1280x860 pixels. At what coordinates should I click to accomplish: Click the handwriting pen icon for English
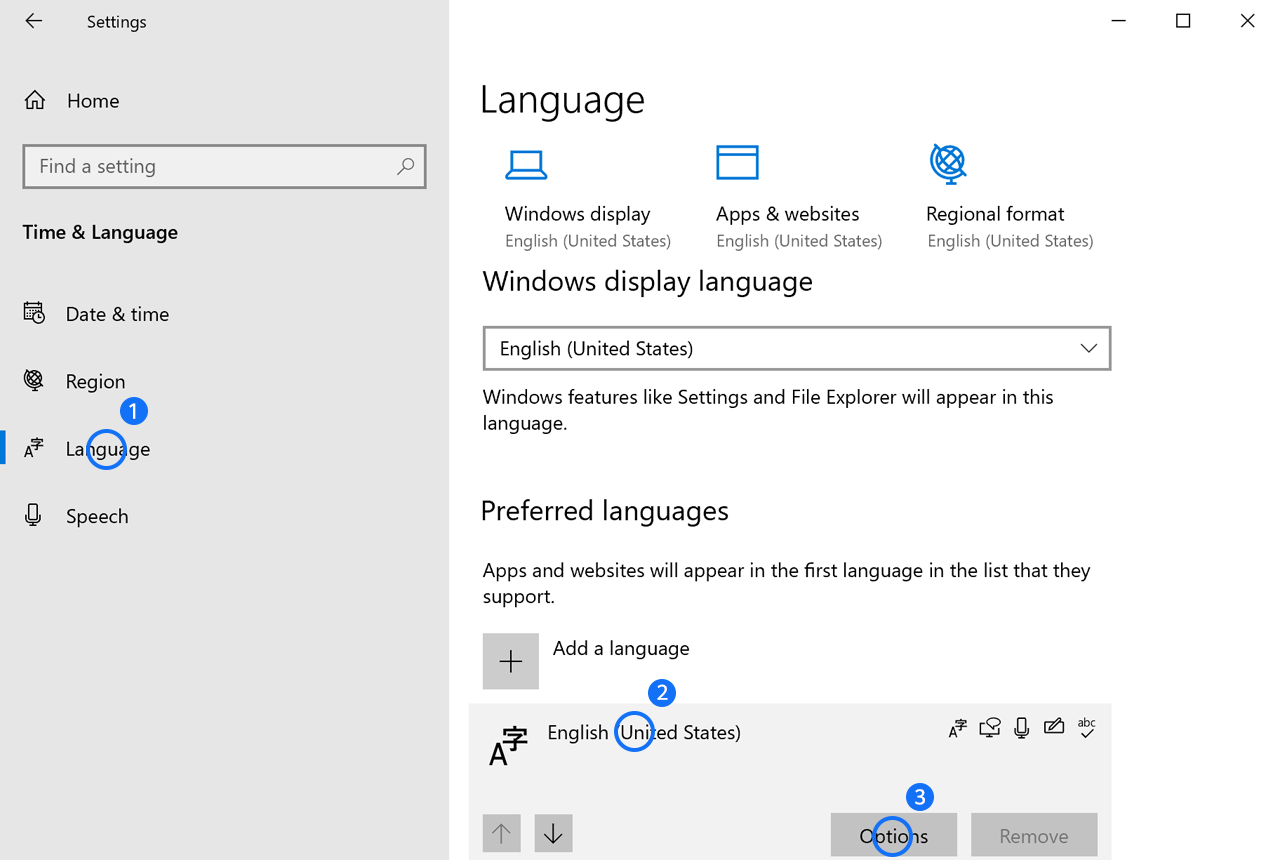pyautogui.click(x=1053, y=727)
